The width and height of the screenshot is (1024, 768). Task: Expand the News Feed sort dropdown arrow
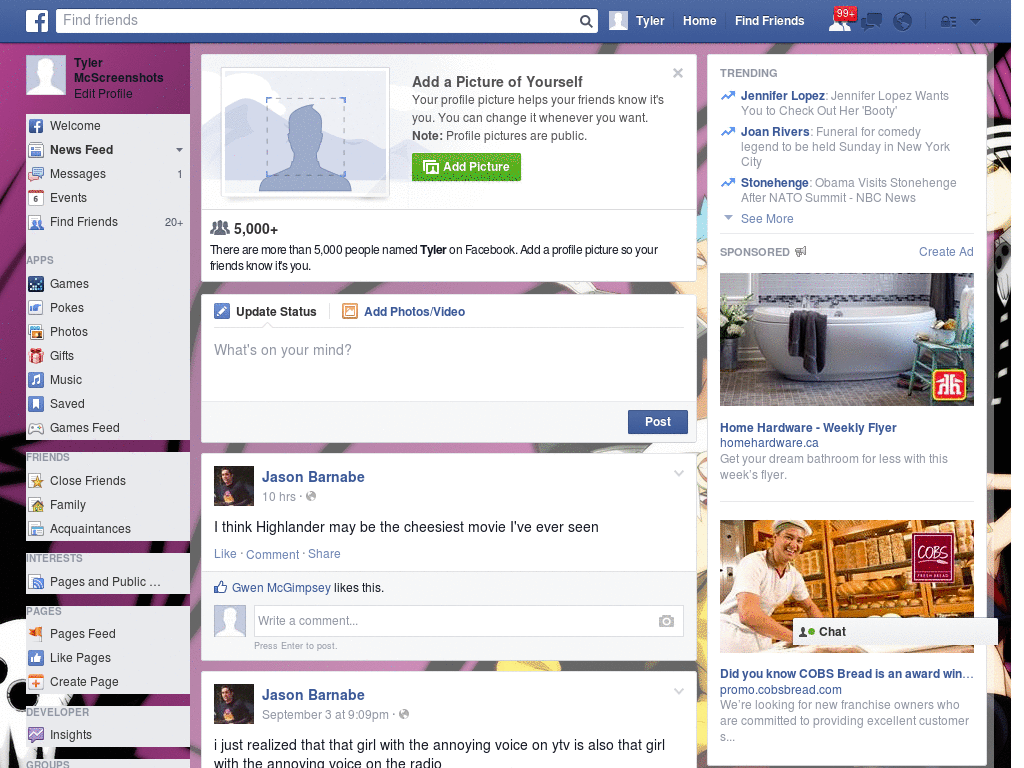[x=179, y=150]
